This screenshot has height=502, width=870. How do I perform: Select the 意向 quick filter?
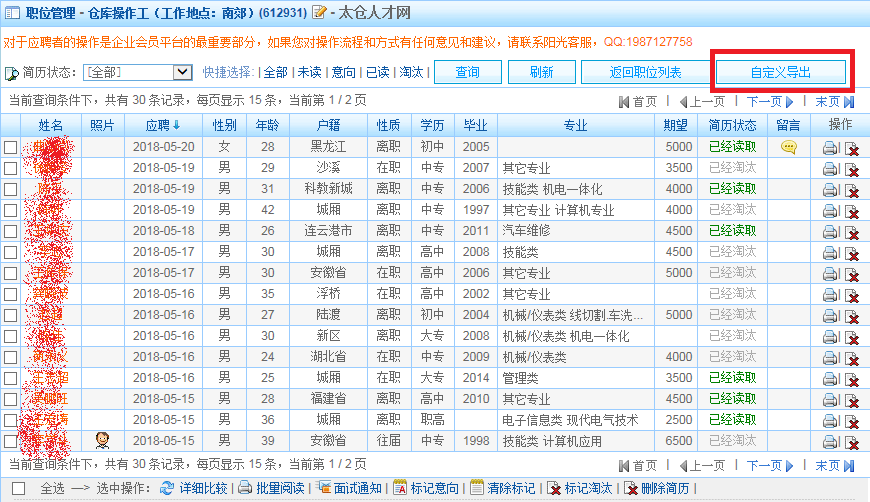(x=343, y=72)
